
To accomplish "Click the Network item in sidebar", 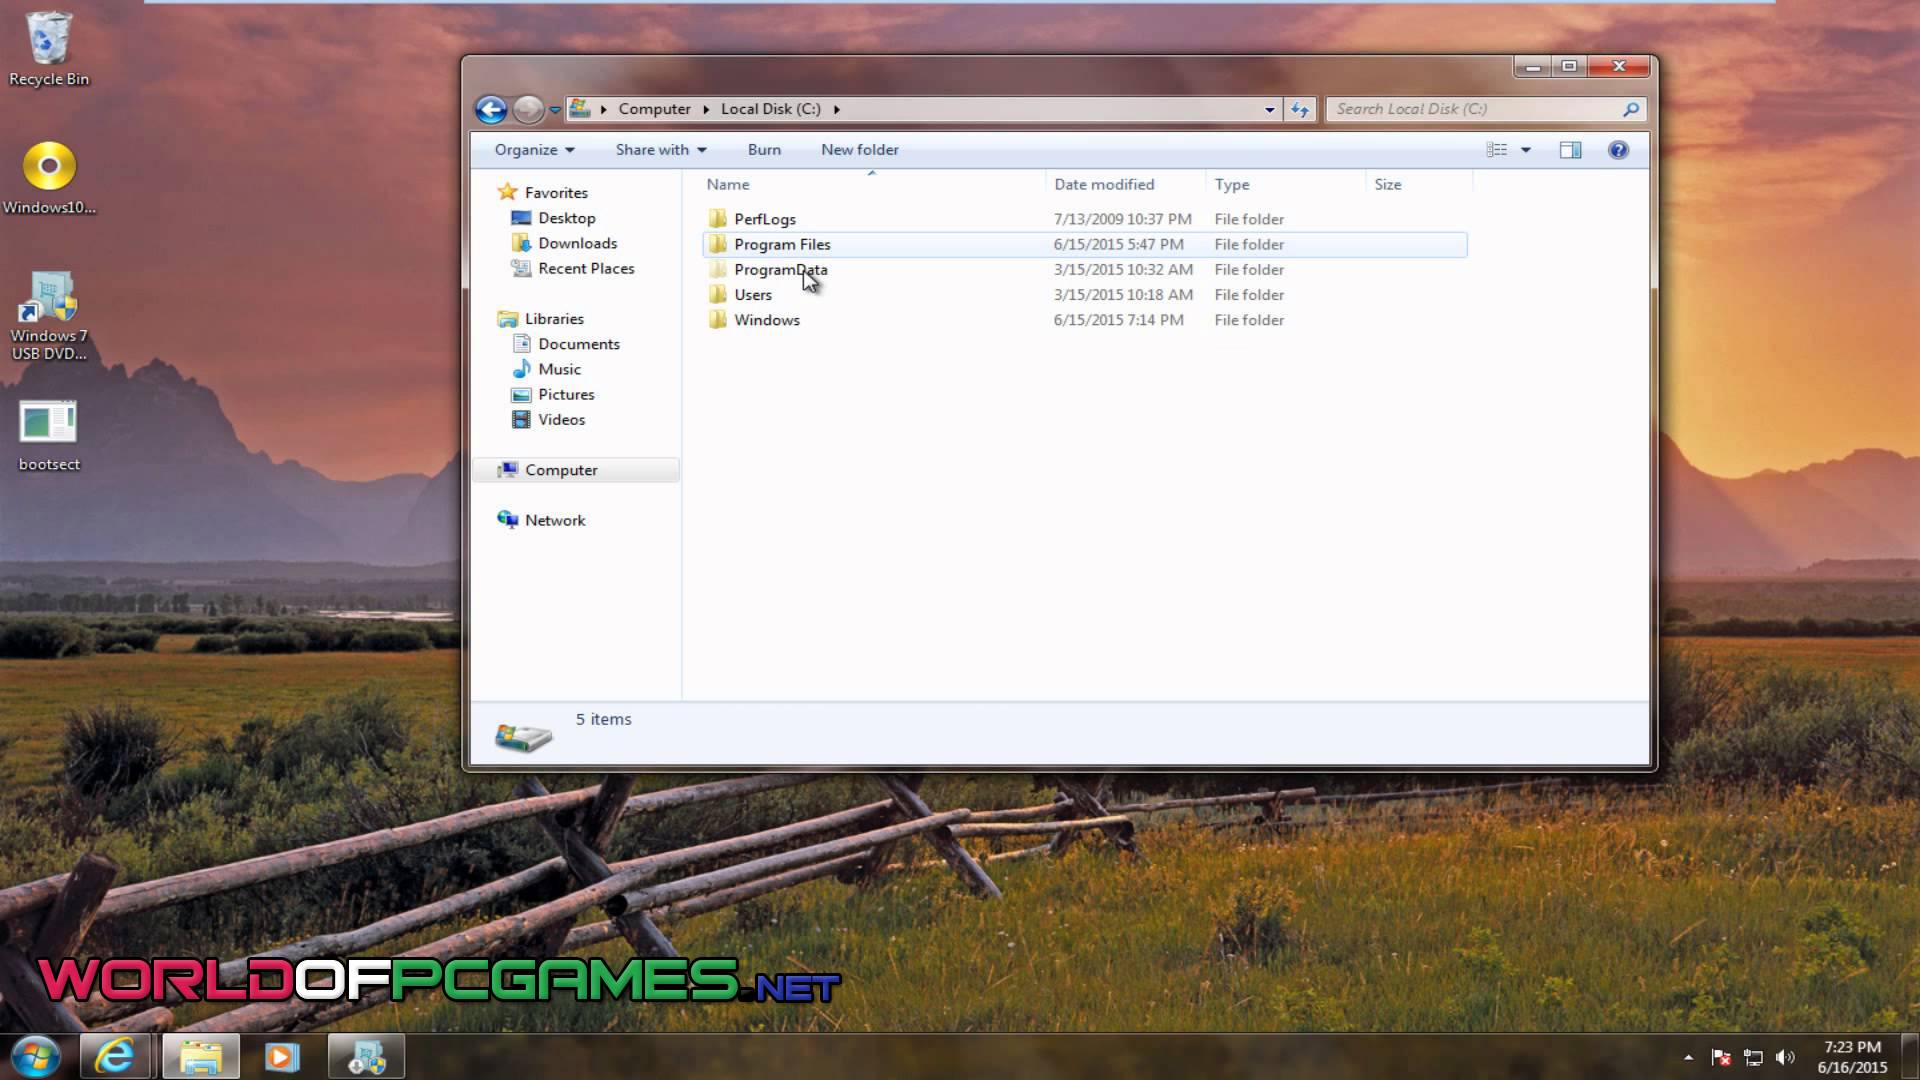I will (554, 518).
